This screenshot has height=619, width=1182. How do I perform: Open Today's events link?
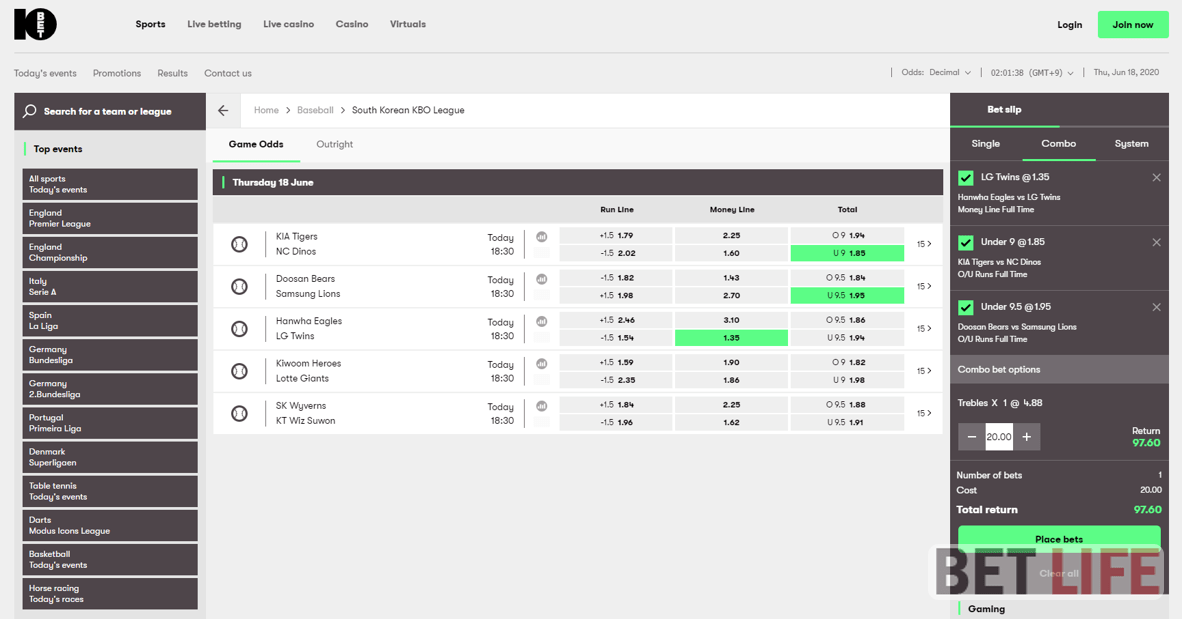point(45,73)
